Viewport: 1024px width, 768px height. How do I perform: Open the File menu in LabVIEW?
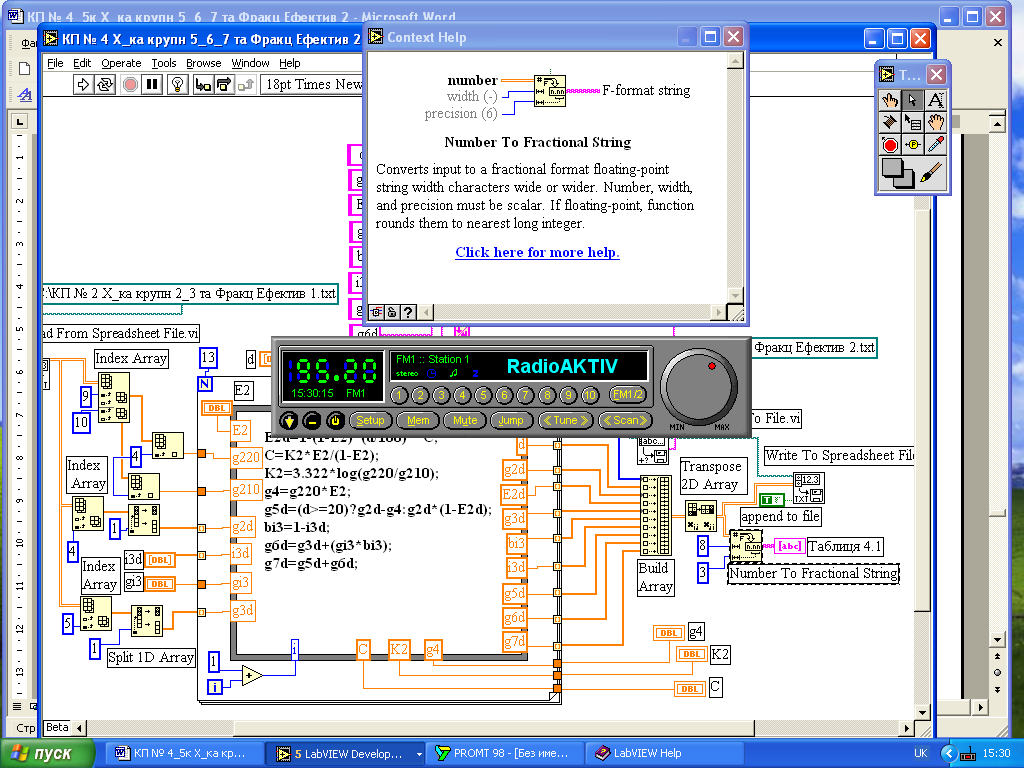pyautogui.click(x=56, y=63)
